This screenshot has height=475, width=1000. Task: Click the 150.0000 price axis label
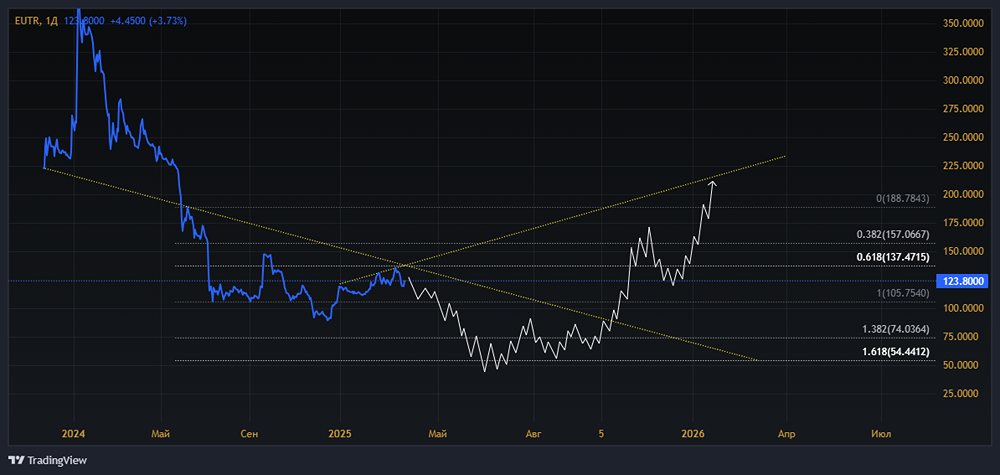963,252
